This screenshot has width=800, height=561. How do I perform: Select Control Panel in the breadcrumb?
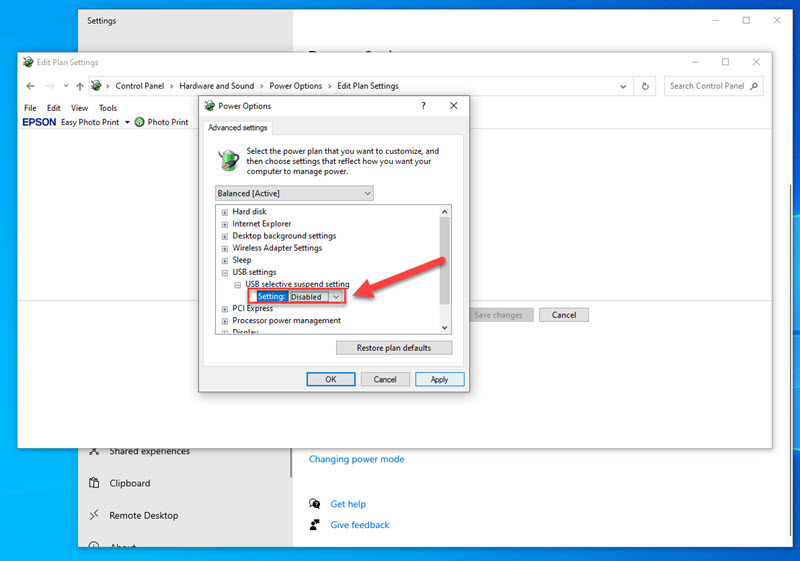140,86
